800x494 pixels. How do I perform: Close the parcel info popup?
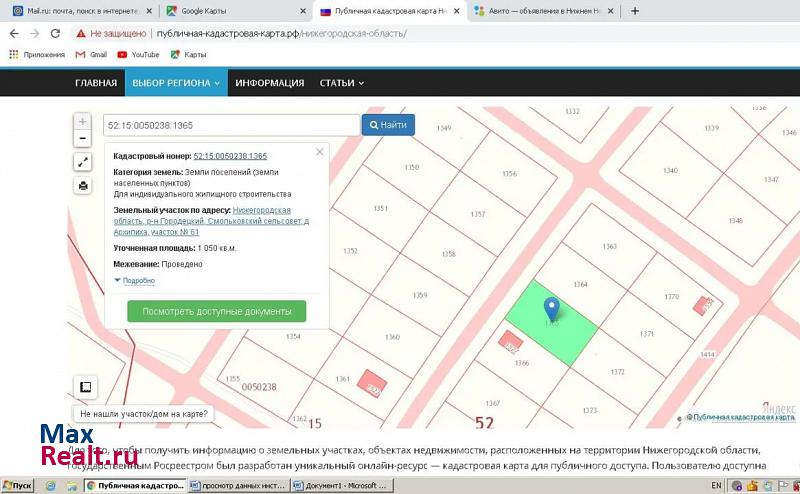coord(320,152)
